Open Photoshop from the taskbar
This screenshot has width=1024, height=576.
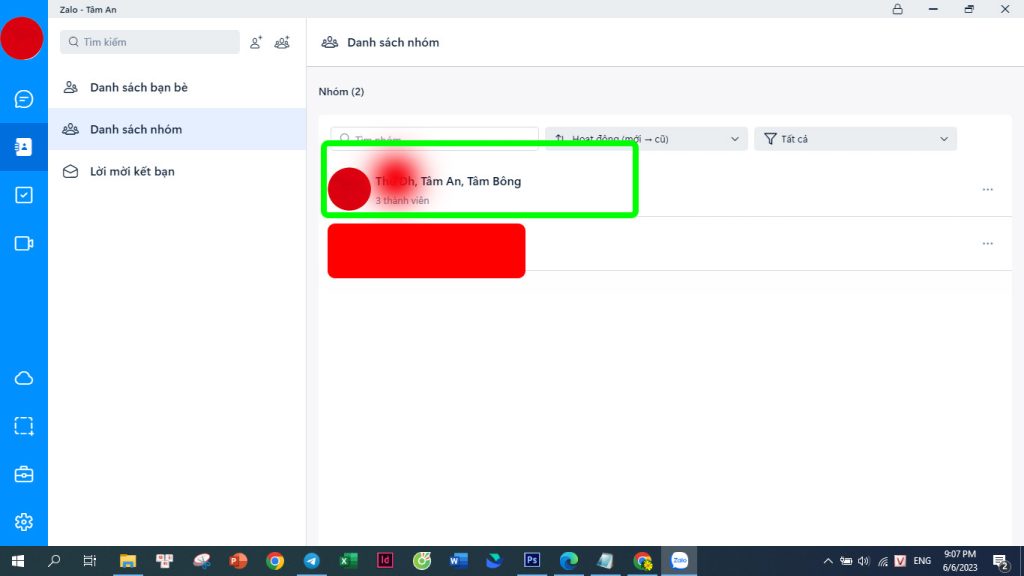(x=532, y=561)
